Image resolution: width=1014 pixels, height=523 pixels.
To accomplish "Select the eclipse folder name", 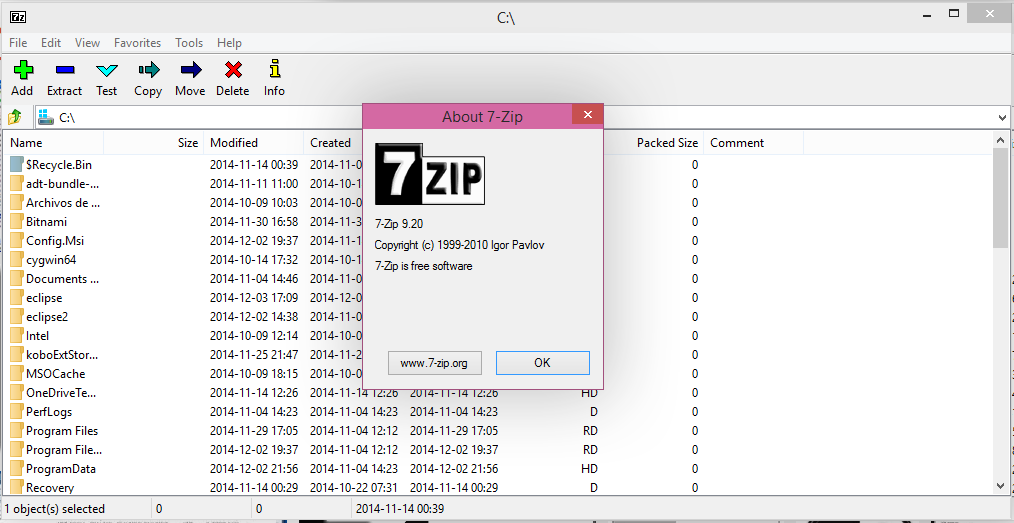I will click(44, 297).
